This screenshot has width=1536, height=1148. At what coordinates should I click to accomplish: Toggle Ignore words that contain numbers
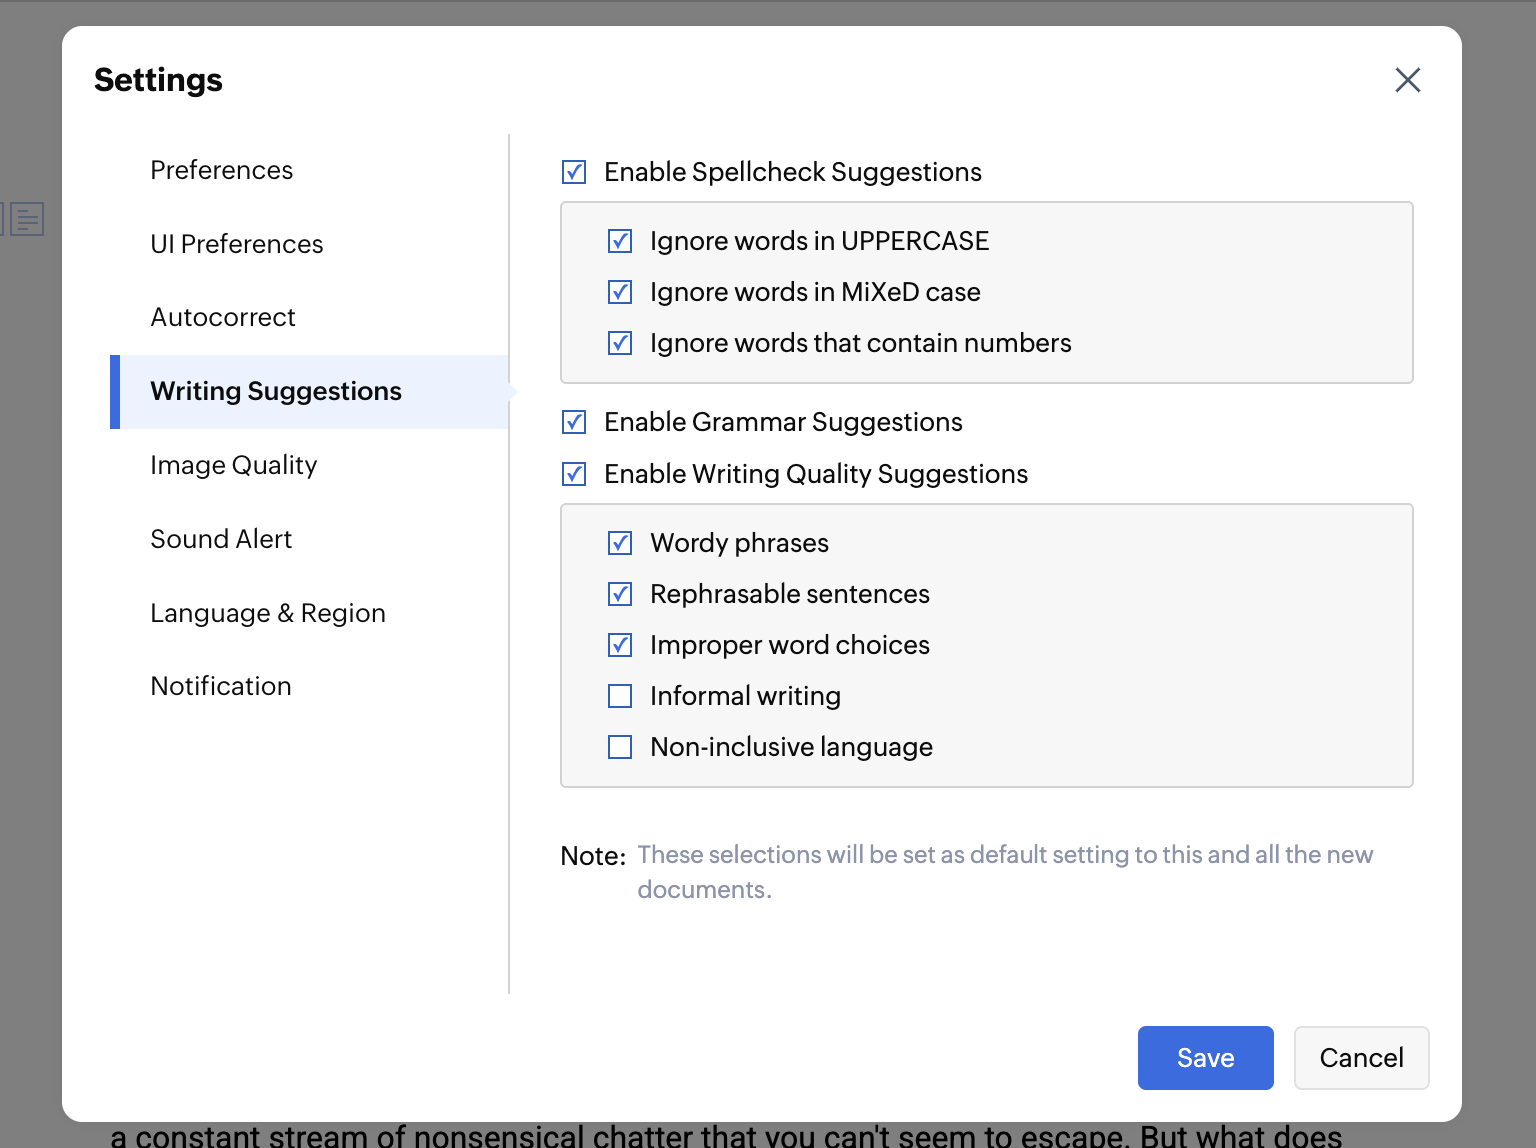[620, 343]
